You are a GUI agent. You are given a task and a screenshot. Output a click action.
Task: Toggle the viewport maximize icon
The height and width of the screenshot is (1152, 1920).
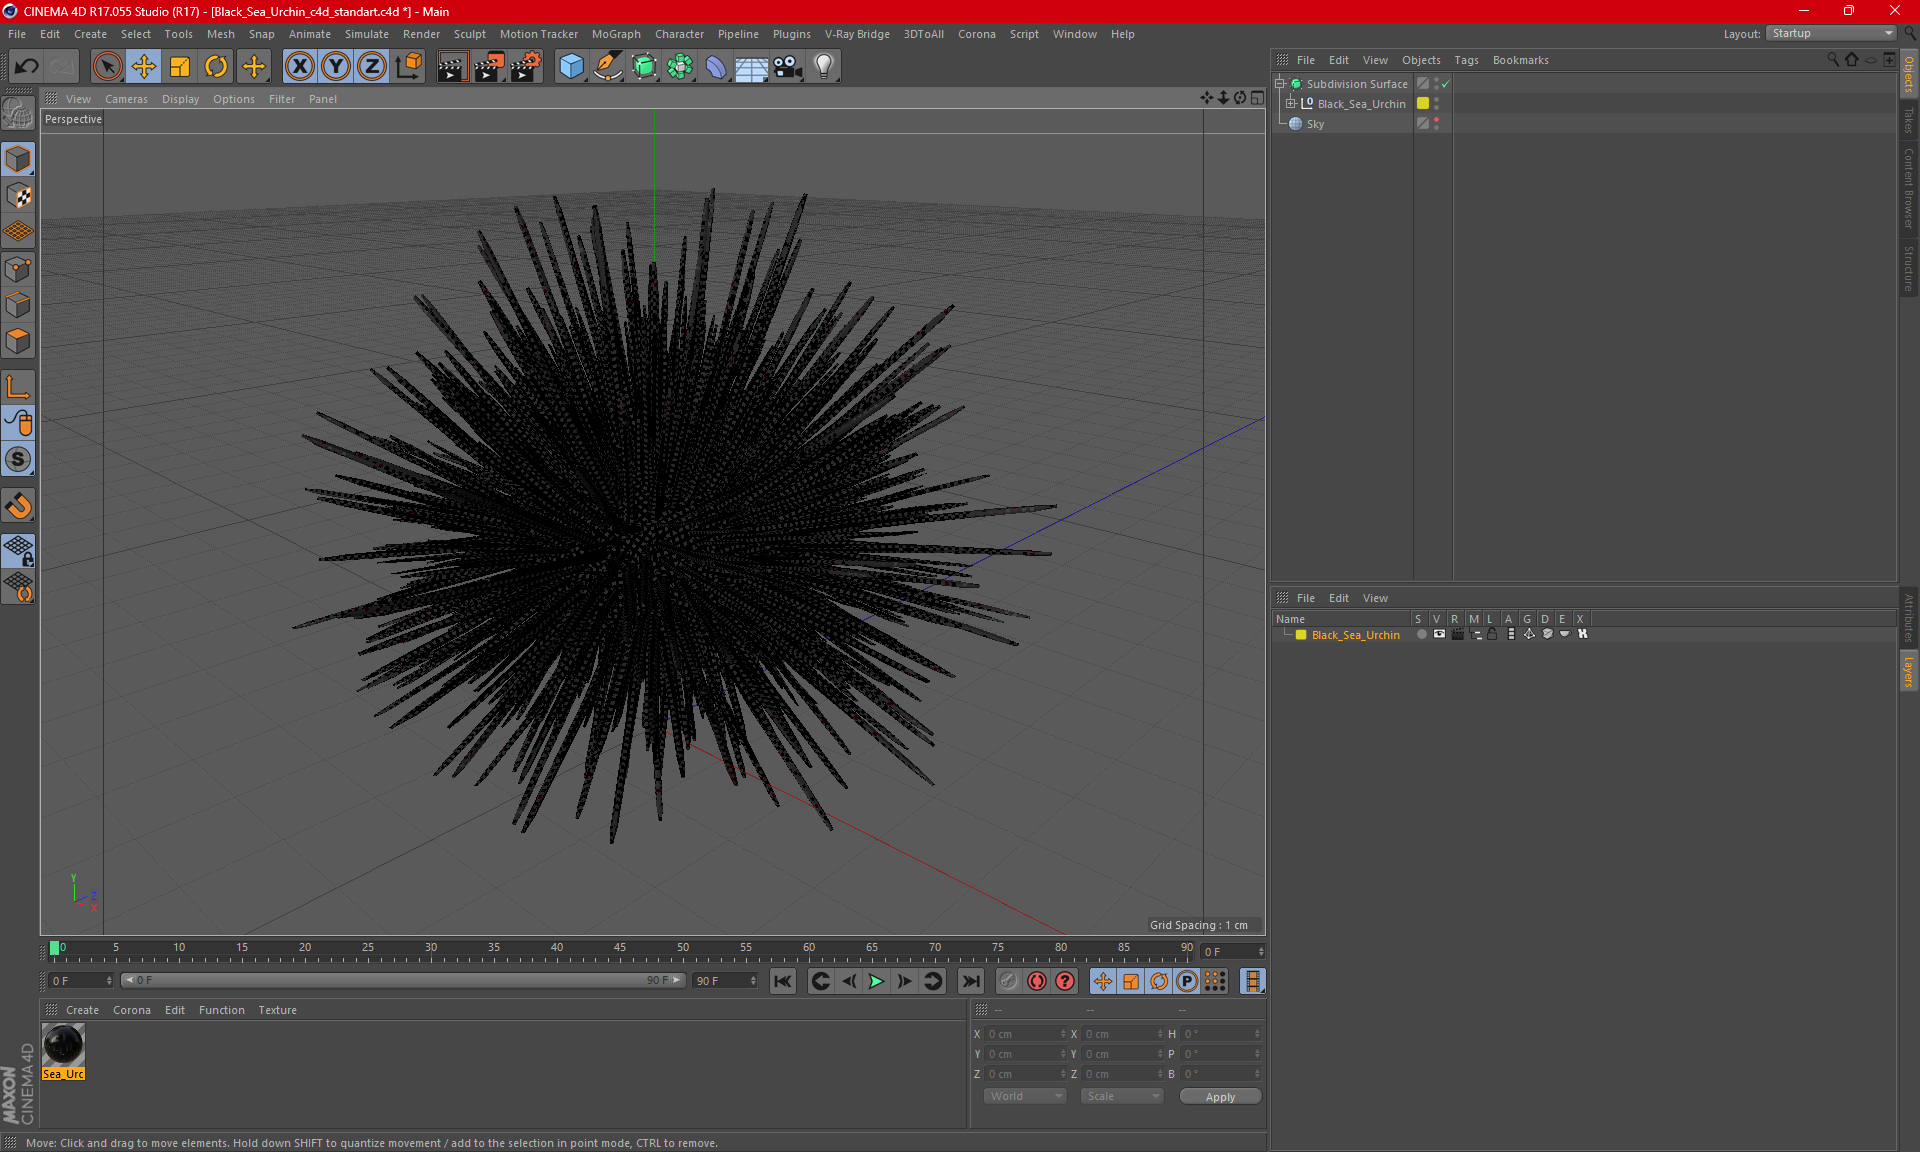(1257, 98)
